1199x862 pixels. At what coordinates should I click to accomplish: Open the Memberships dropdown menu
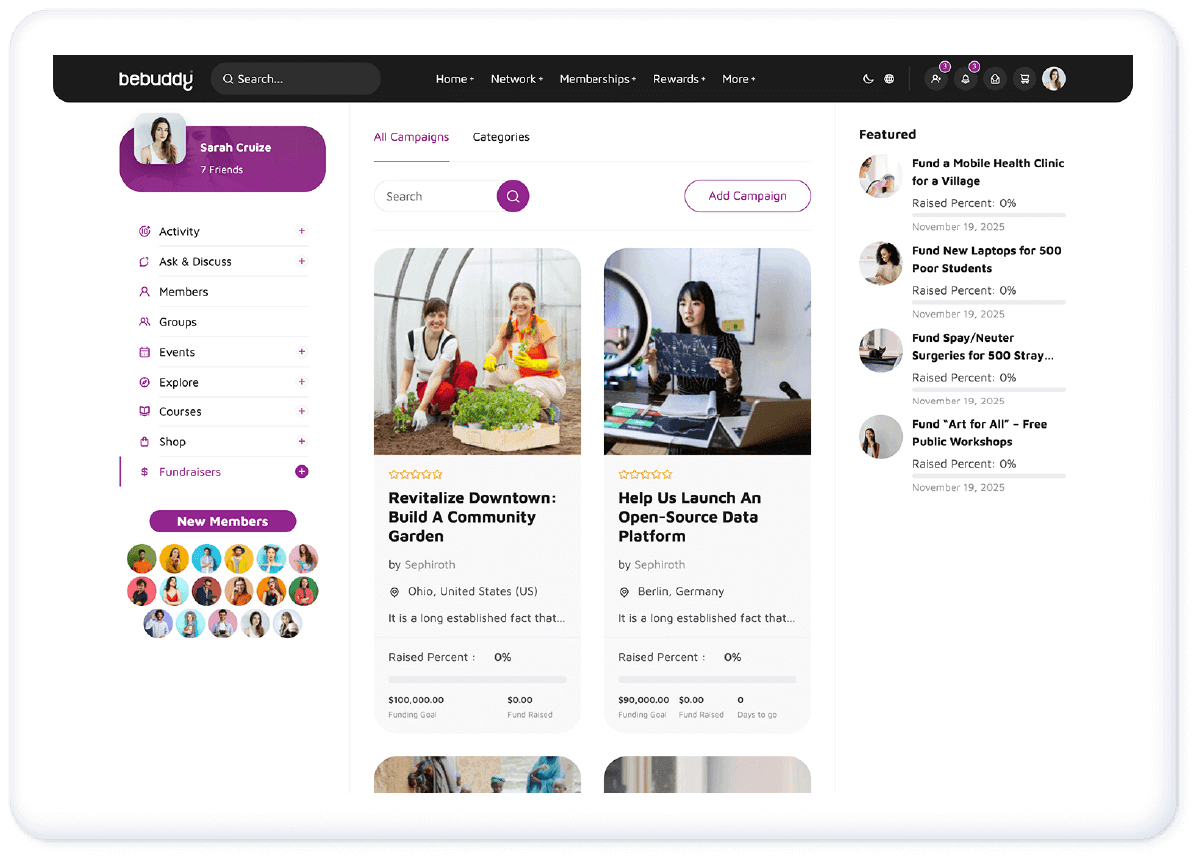pos(598,79)
